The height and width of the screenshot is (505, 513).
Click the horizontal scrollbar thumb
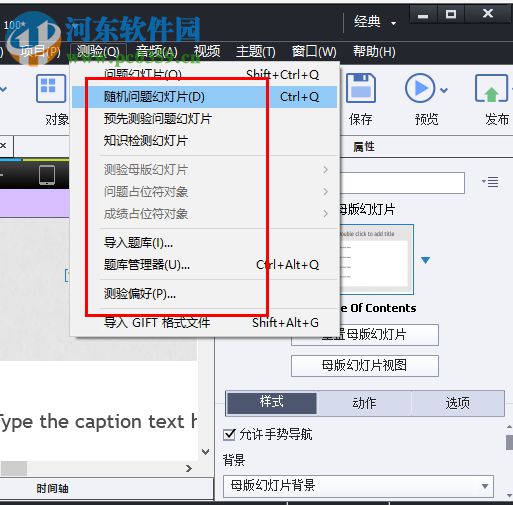click(14, 469)
